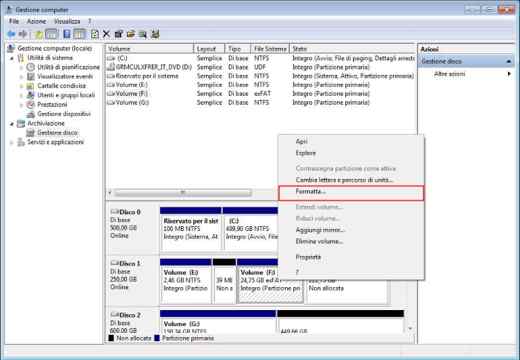Open the Altre azioni submenu arrow

(x=509, y=74)
